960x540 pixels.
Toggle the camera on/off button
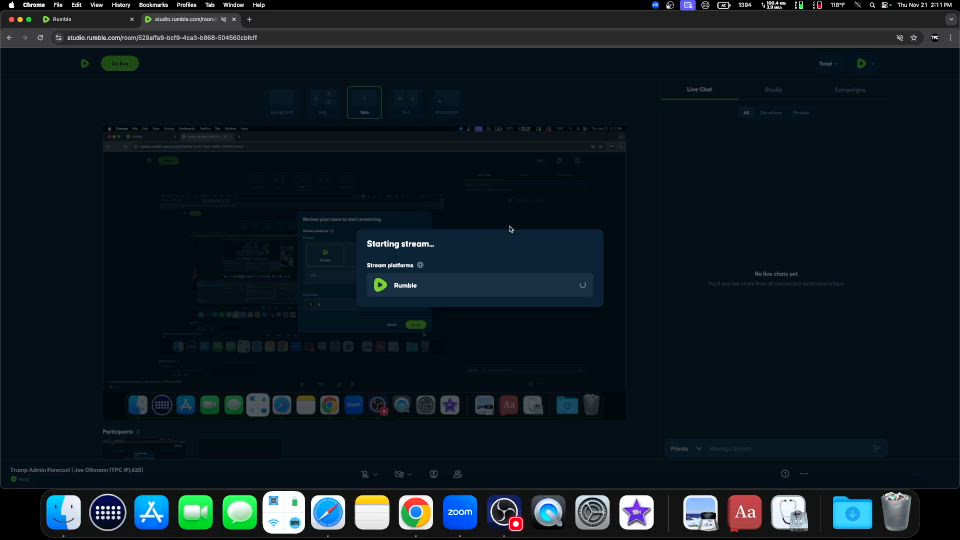tap(399, 473)
